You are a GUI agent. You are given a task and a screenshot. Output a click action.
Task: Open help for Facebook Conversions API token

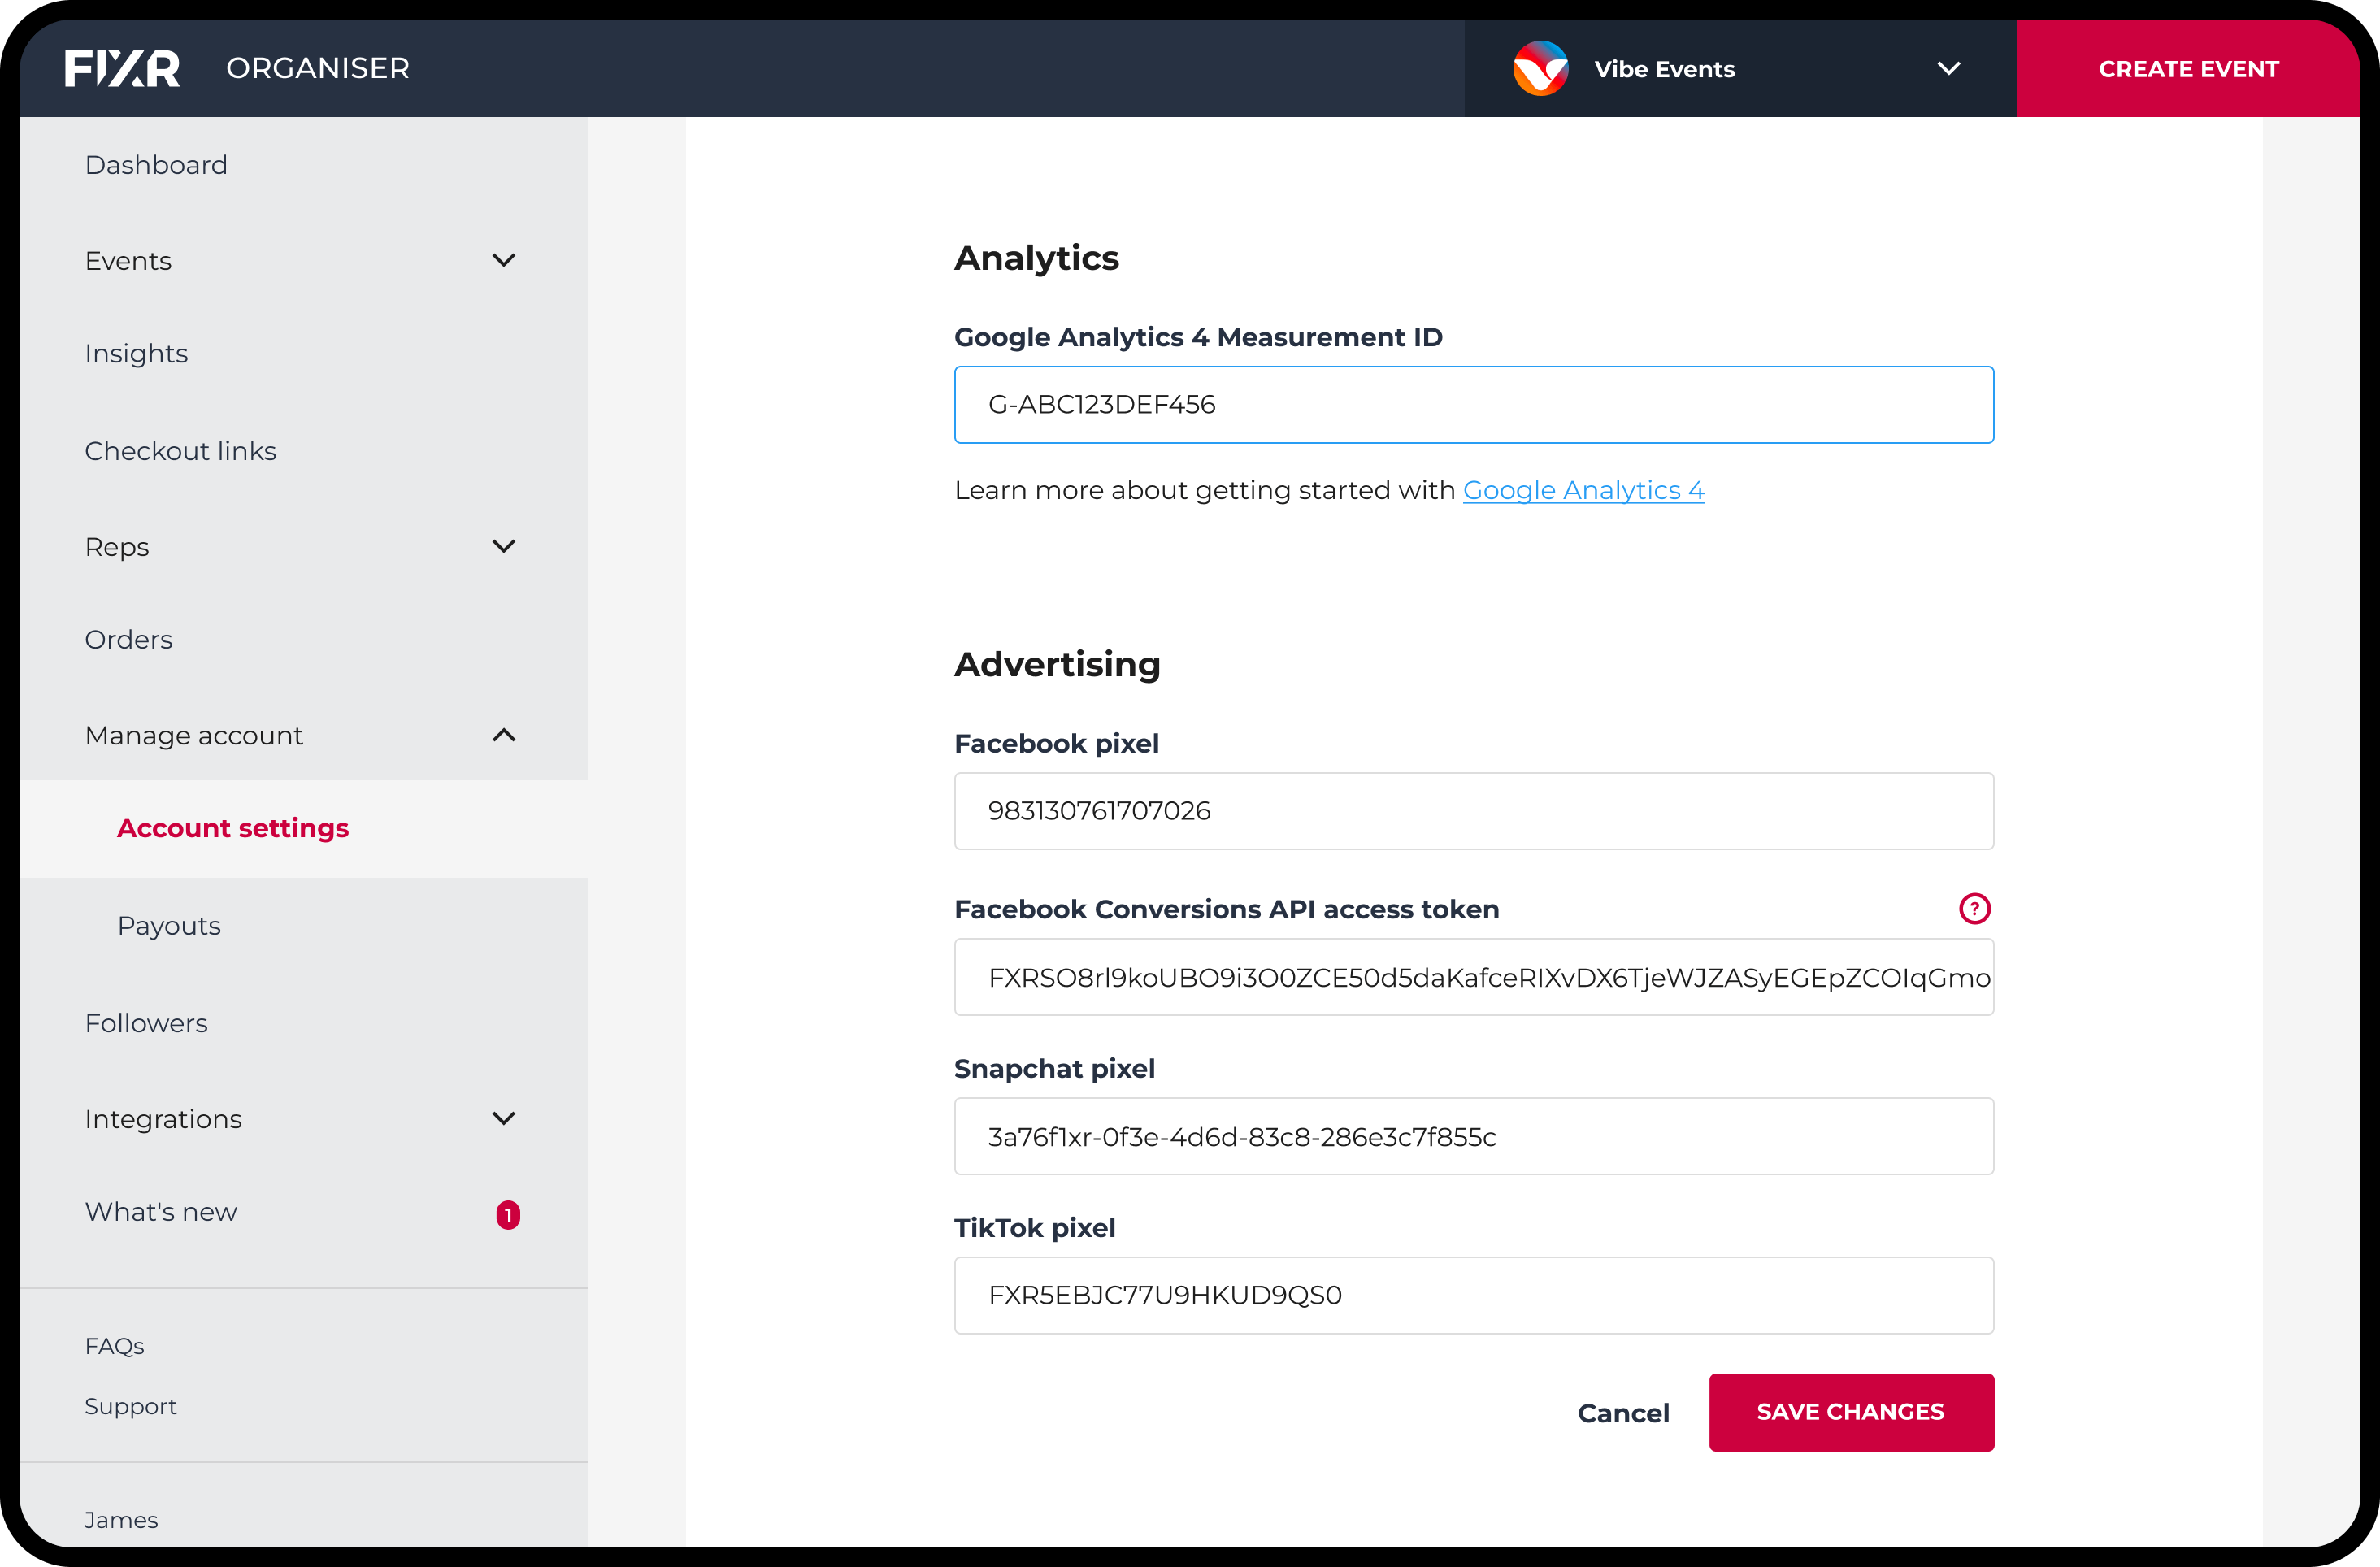coord(1974,908)
